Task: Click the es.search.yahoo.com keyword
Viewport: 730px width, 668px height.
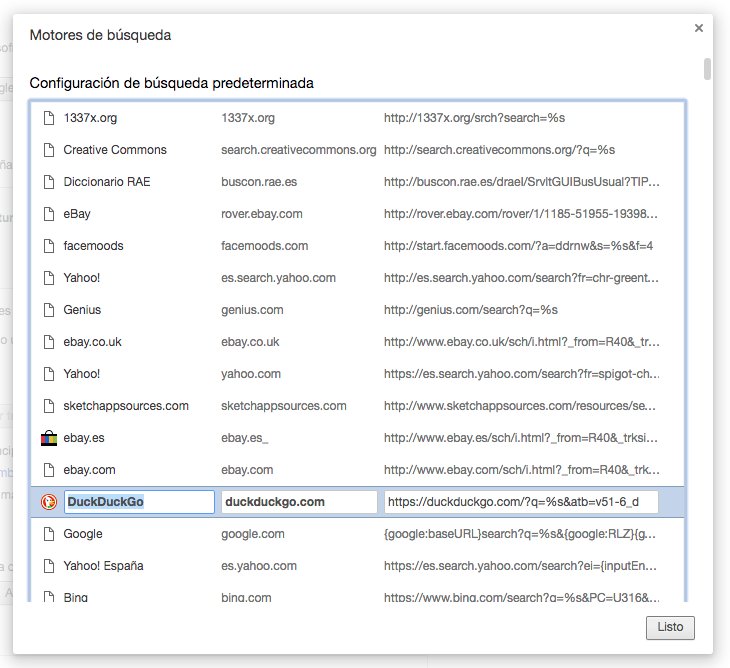Action: (278, 278)
